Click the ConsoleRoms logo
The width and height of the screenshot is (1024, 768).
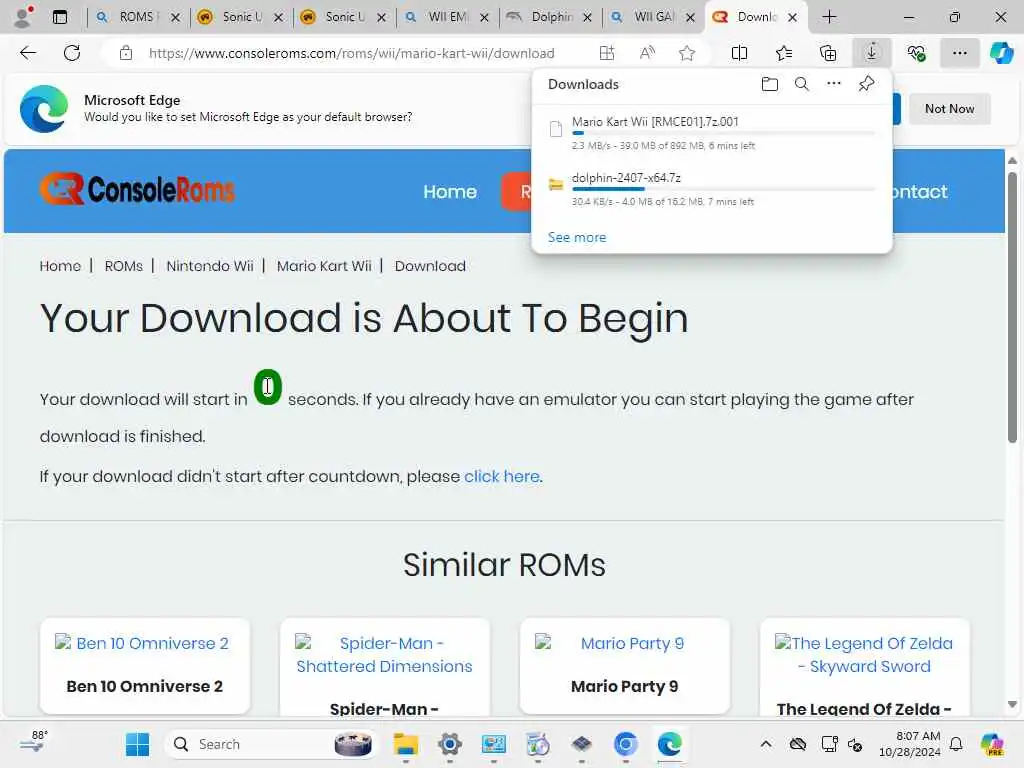136,189
